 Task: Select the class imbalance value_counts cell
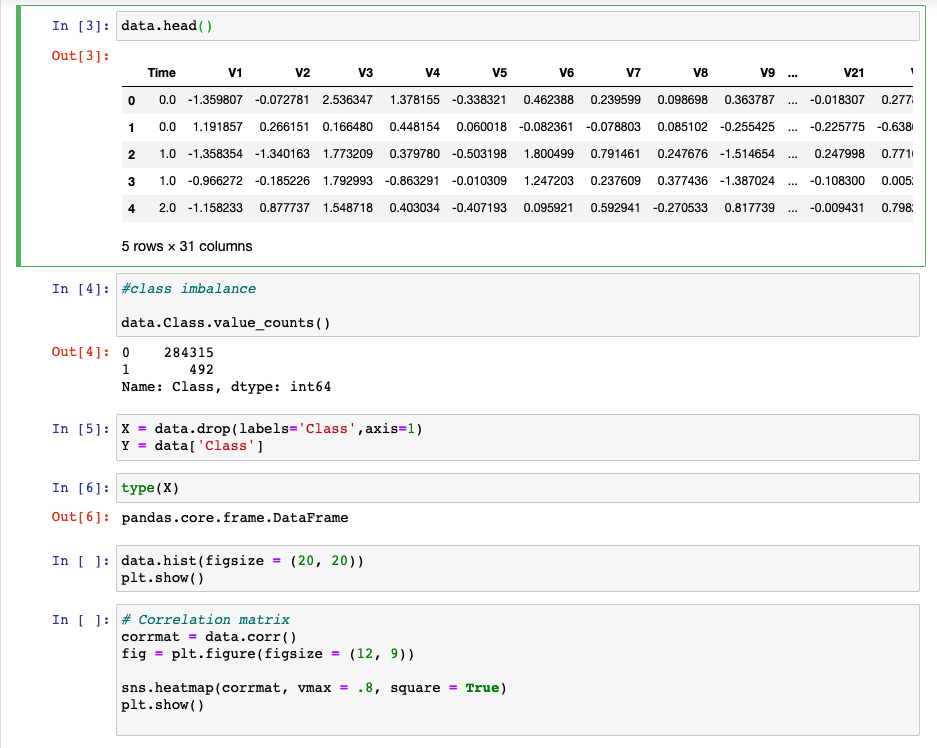(x=518, y=305)
